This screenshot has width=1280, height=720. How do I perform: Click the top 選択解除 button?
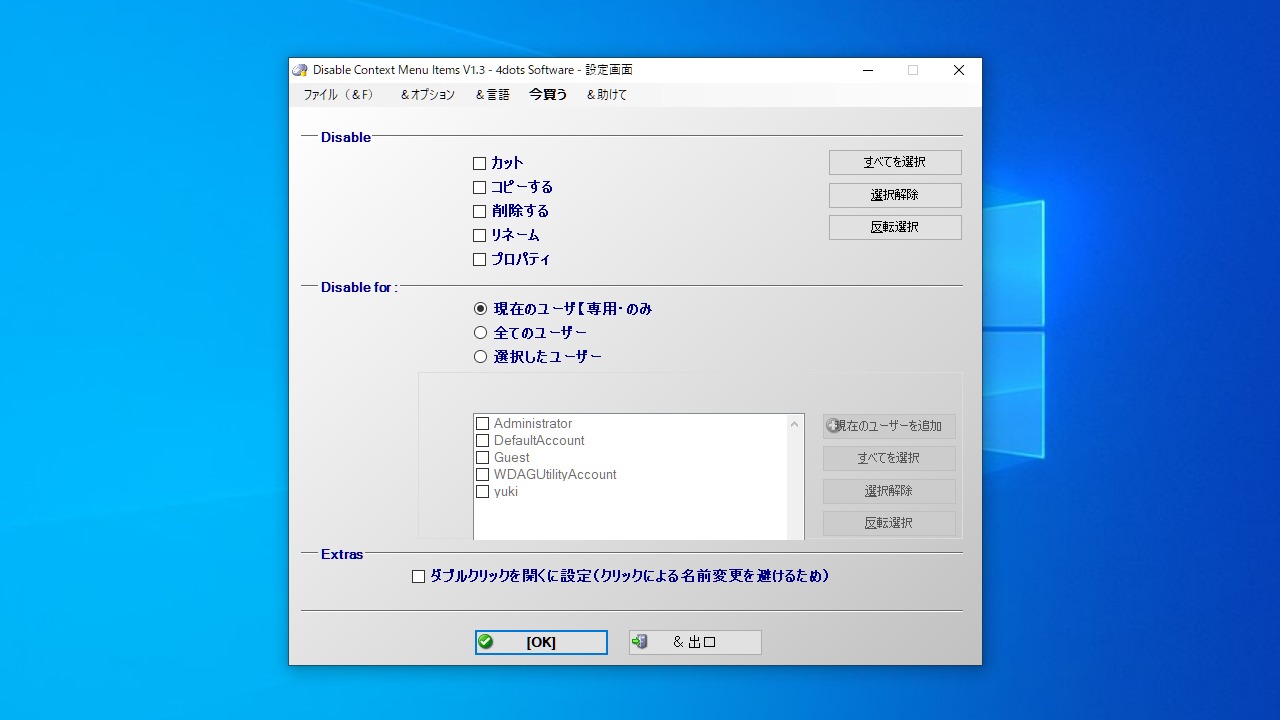(895, 195)
